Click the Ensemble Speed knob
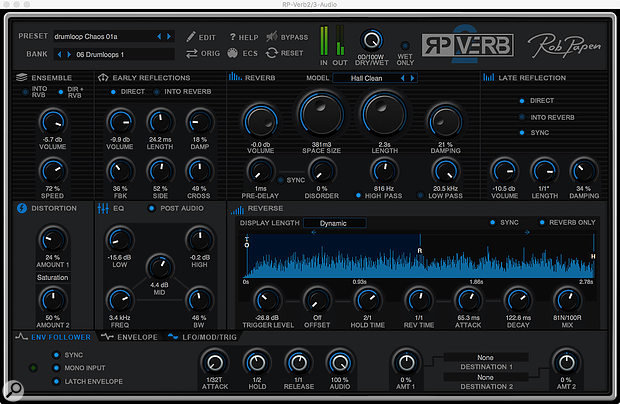The width and height of the screenshot is (620, 404). (53, 171)
